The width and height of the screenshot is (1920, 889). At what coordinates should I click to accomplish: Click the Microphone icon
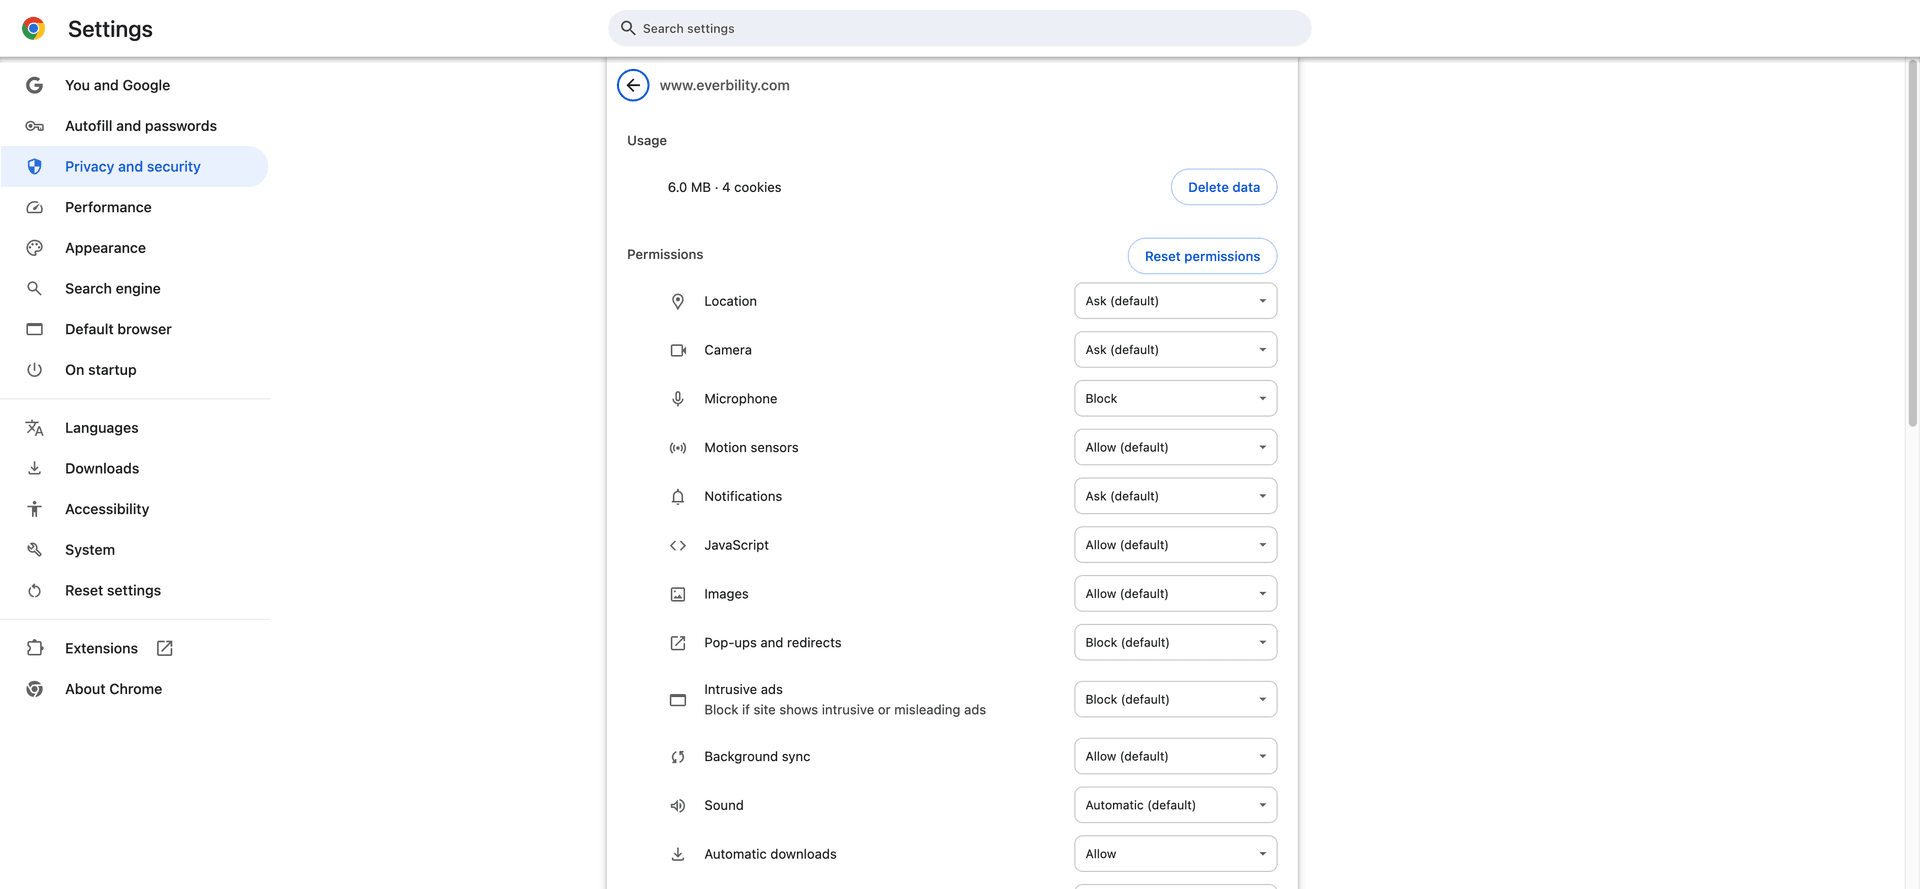point(678,398)
